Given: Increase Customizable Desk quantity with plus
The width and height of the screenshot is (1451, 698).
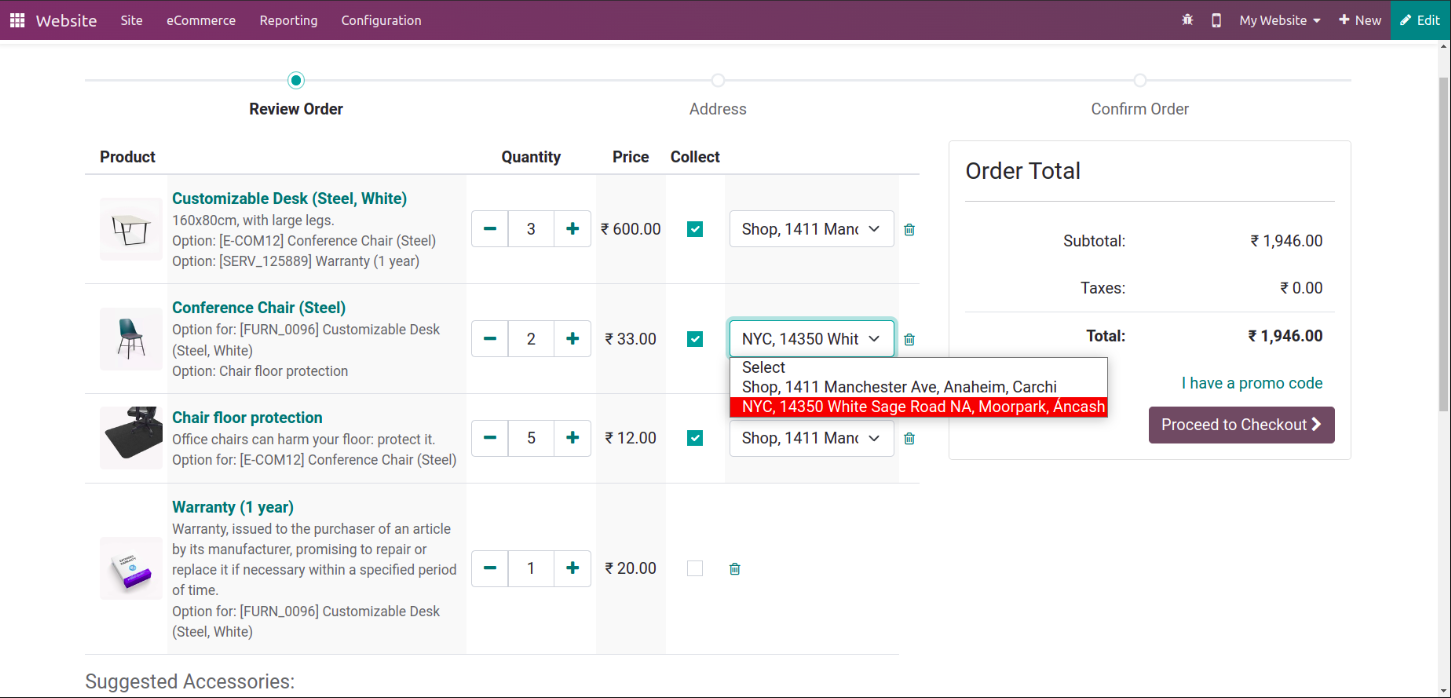Looking at the screenshot, I should [x=572, y=229].
